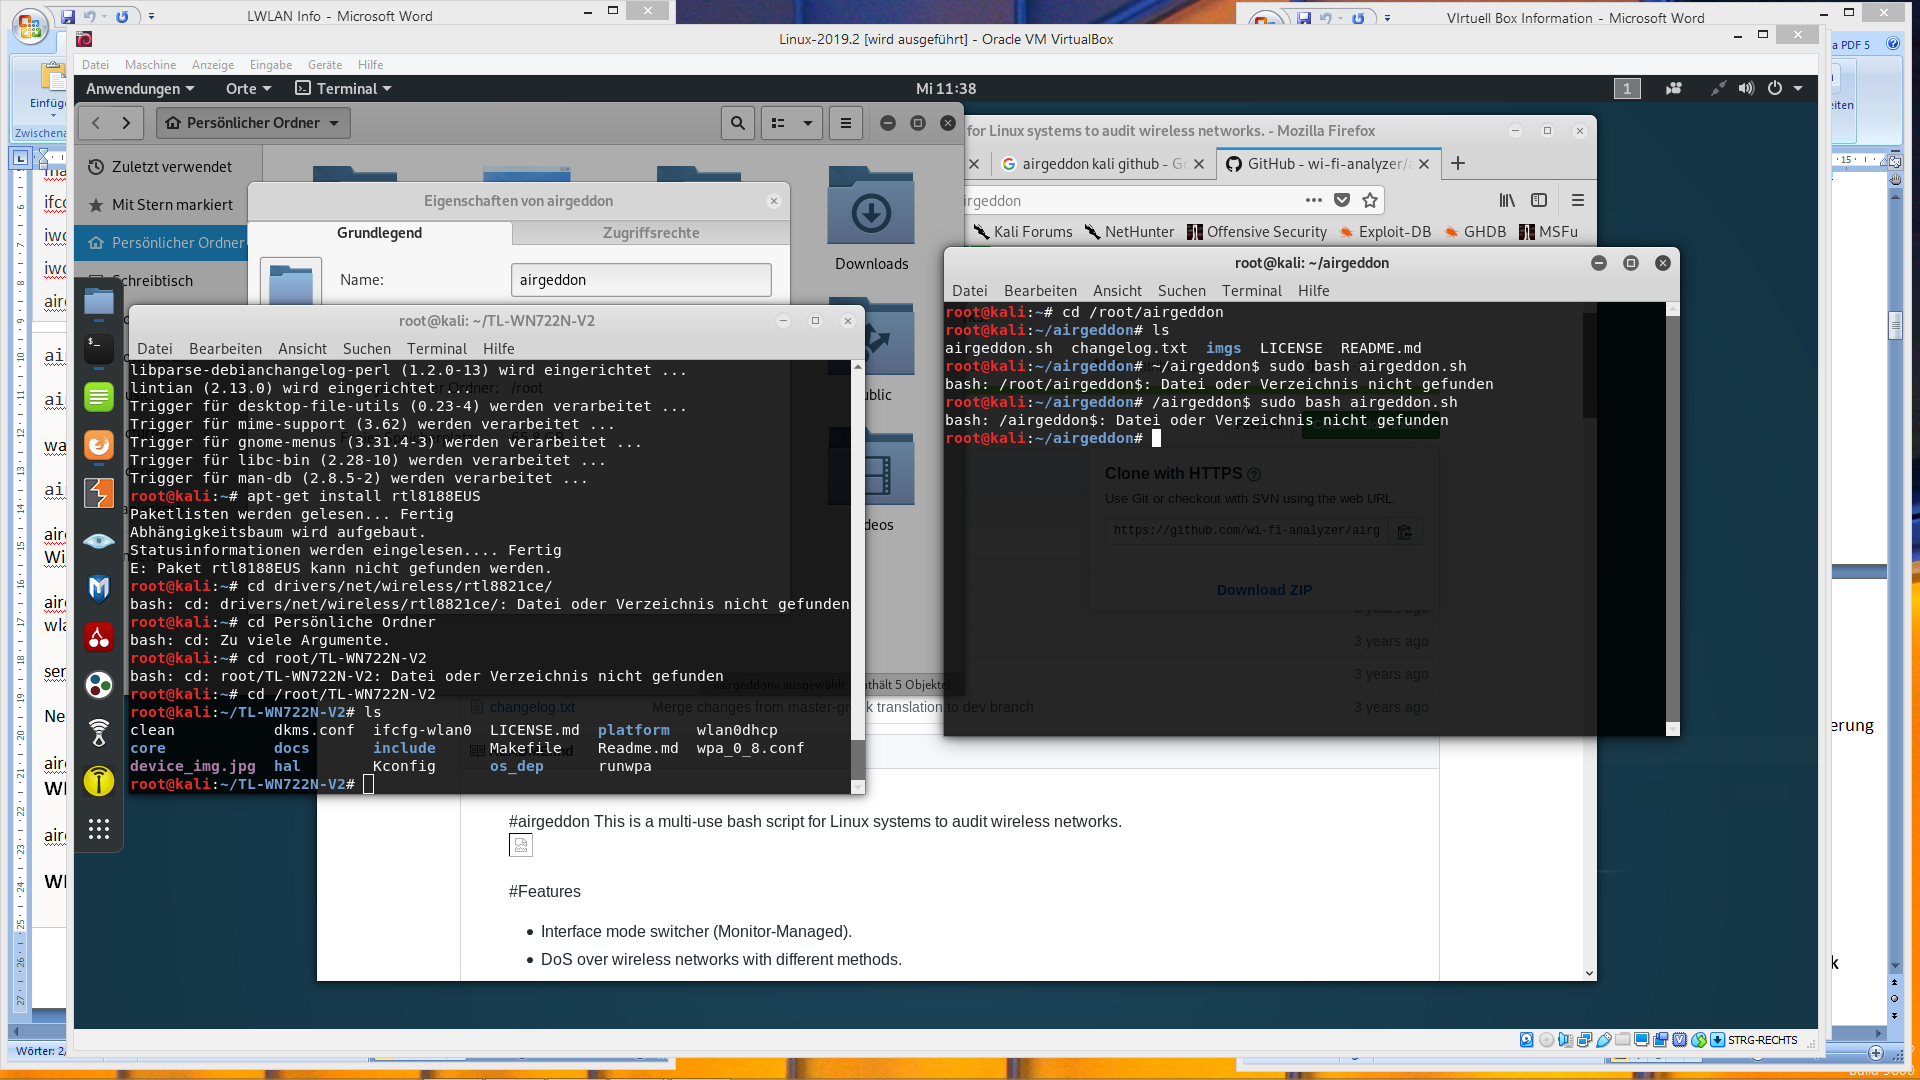Click the Download ZIP link
This screenshot has width=1920, height=1080.
point(1264,590)
